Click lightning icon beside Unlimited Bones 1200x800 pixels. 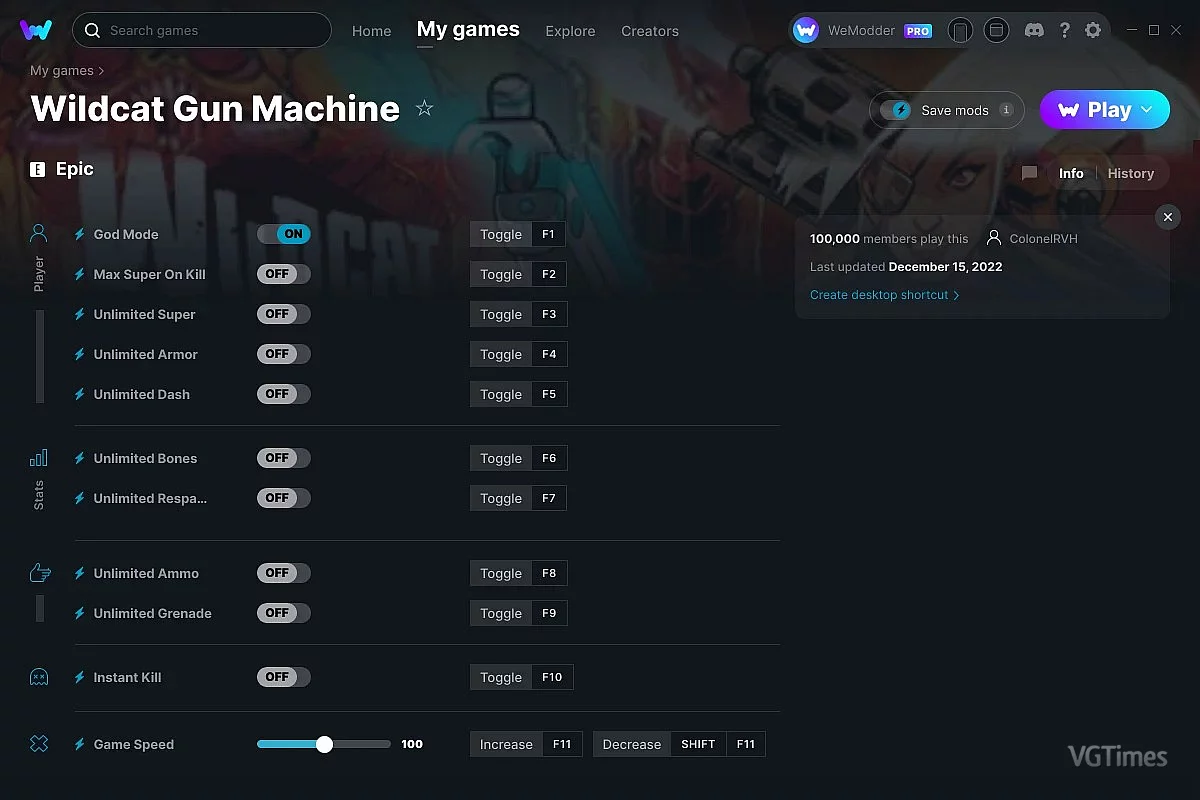coord(80,458)
